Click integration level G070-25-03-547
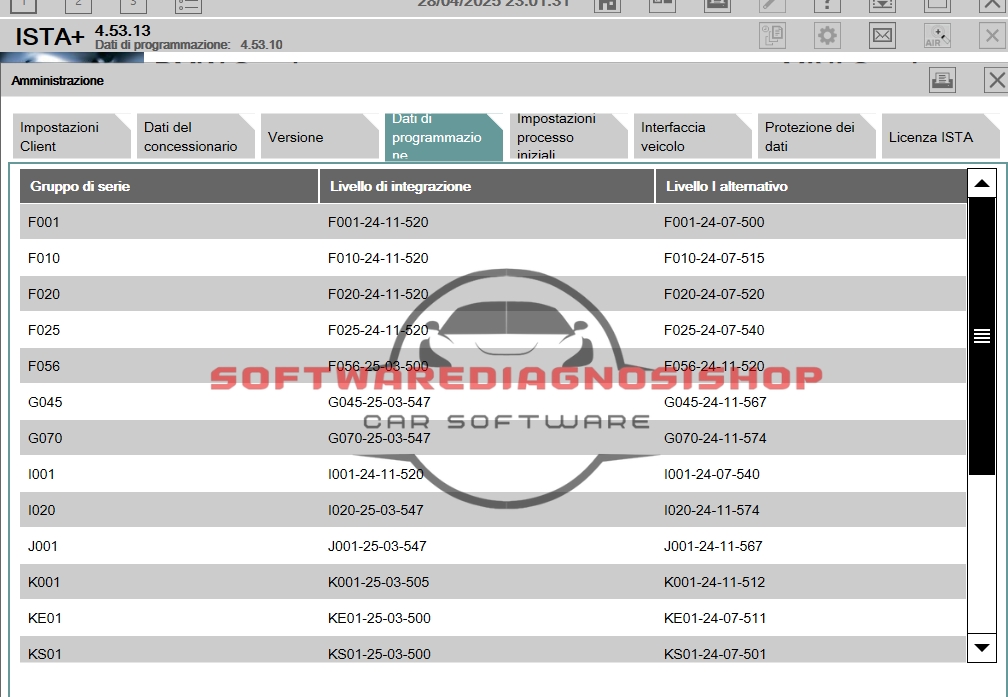This screenshot has height=697, width=1008. coord(379,438)
